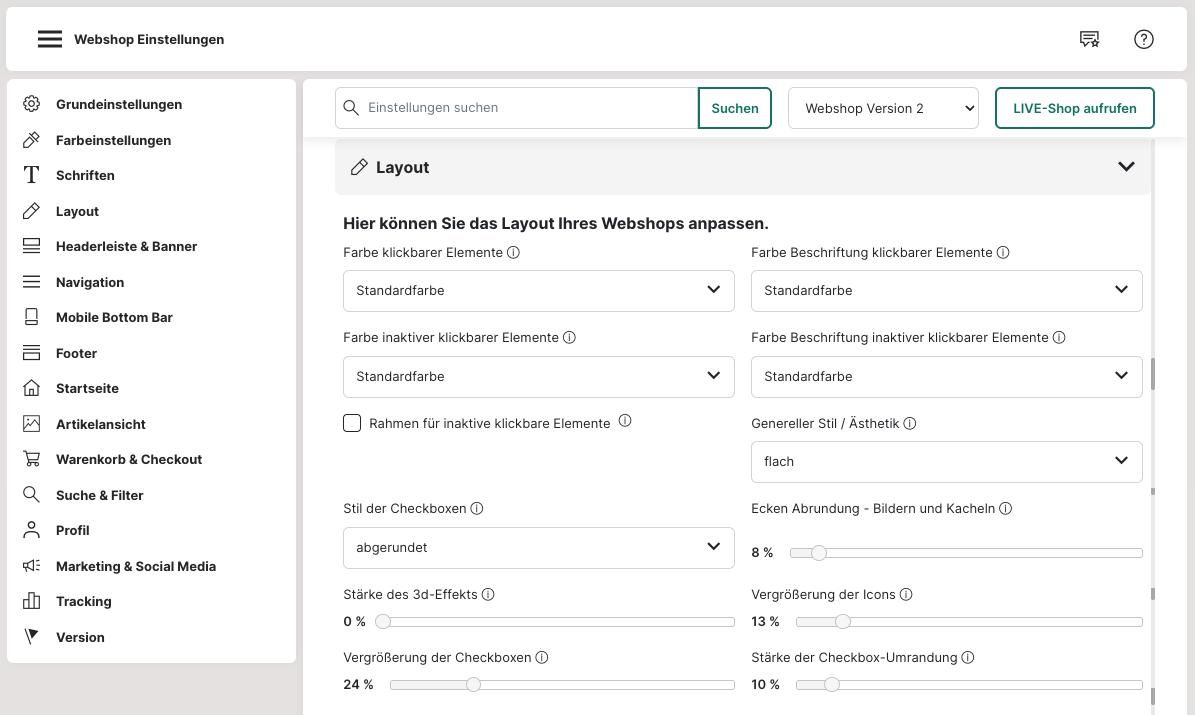This screenshot has width=1195, height=715.
Task: Click the Marketing & Social Media megaphone icon
Action: (x=32, y=566)
